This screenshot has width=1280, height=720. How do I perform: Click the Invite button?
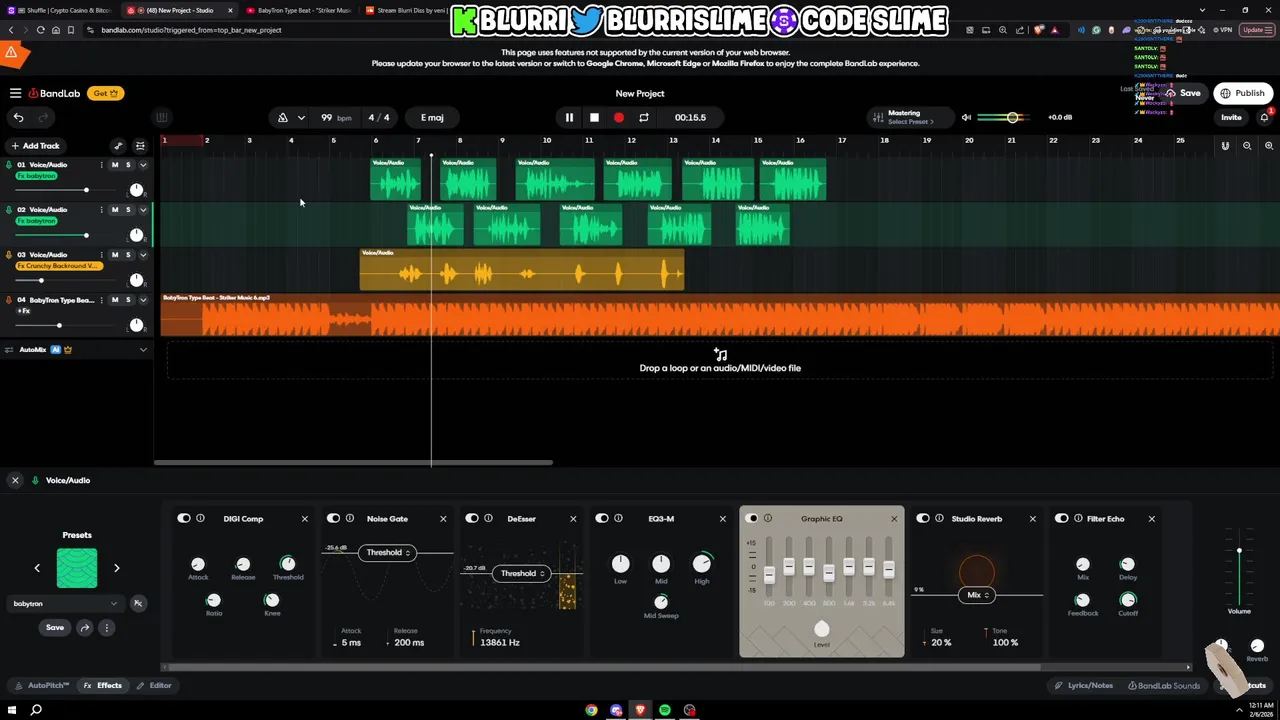click(x=1231, y=118)
